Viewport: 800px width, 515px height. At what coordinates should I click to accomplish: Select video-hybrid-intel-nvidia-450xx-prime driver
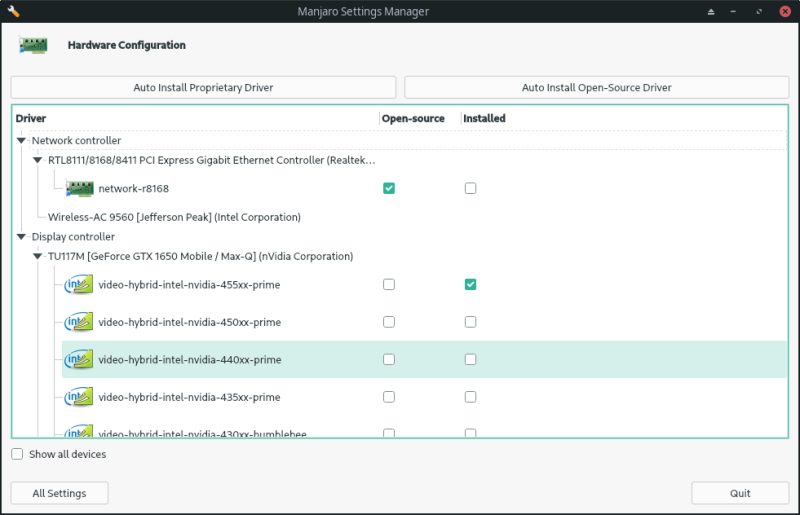tap(424, 322)
